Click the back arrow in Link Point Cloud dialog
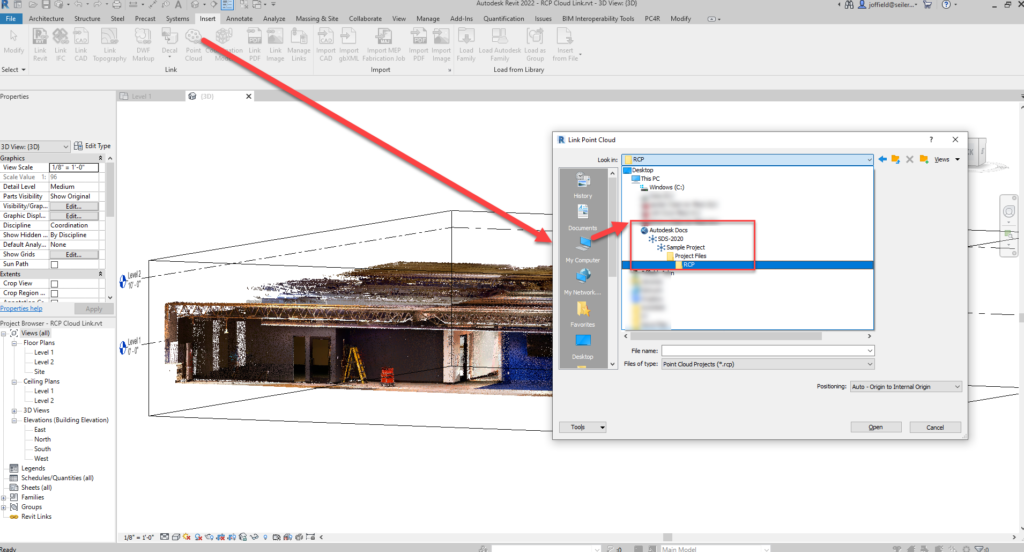The height and width of the screenshot is (552, 1024). coord(883,159)
